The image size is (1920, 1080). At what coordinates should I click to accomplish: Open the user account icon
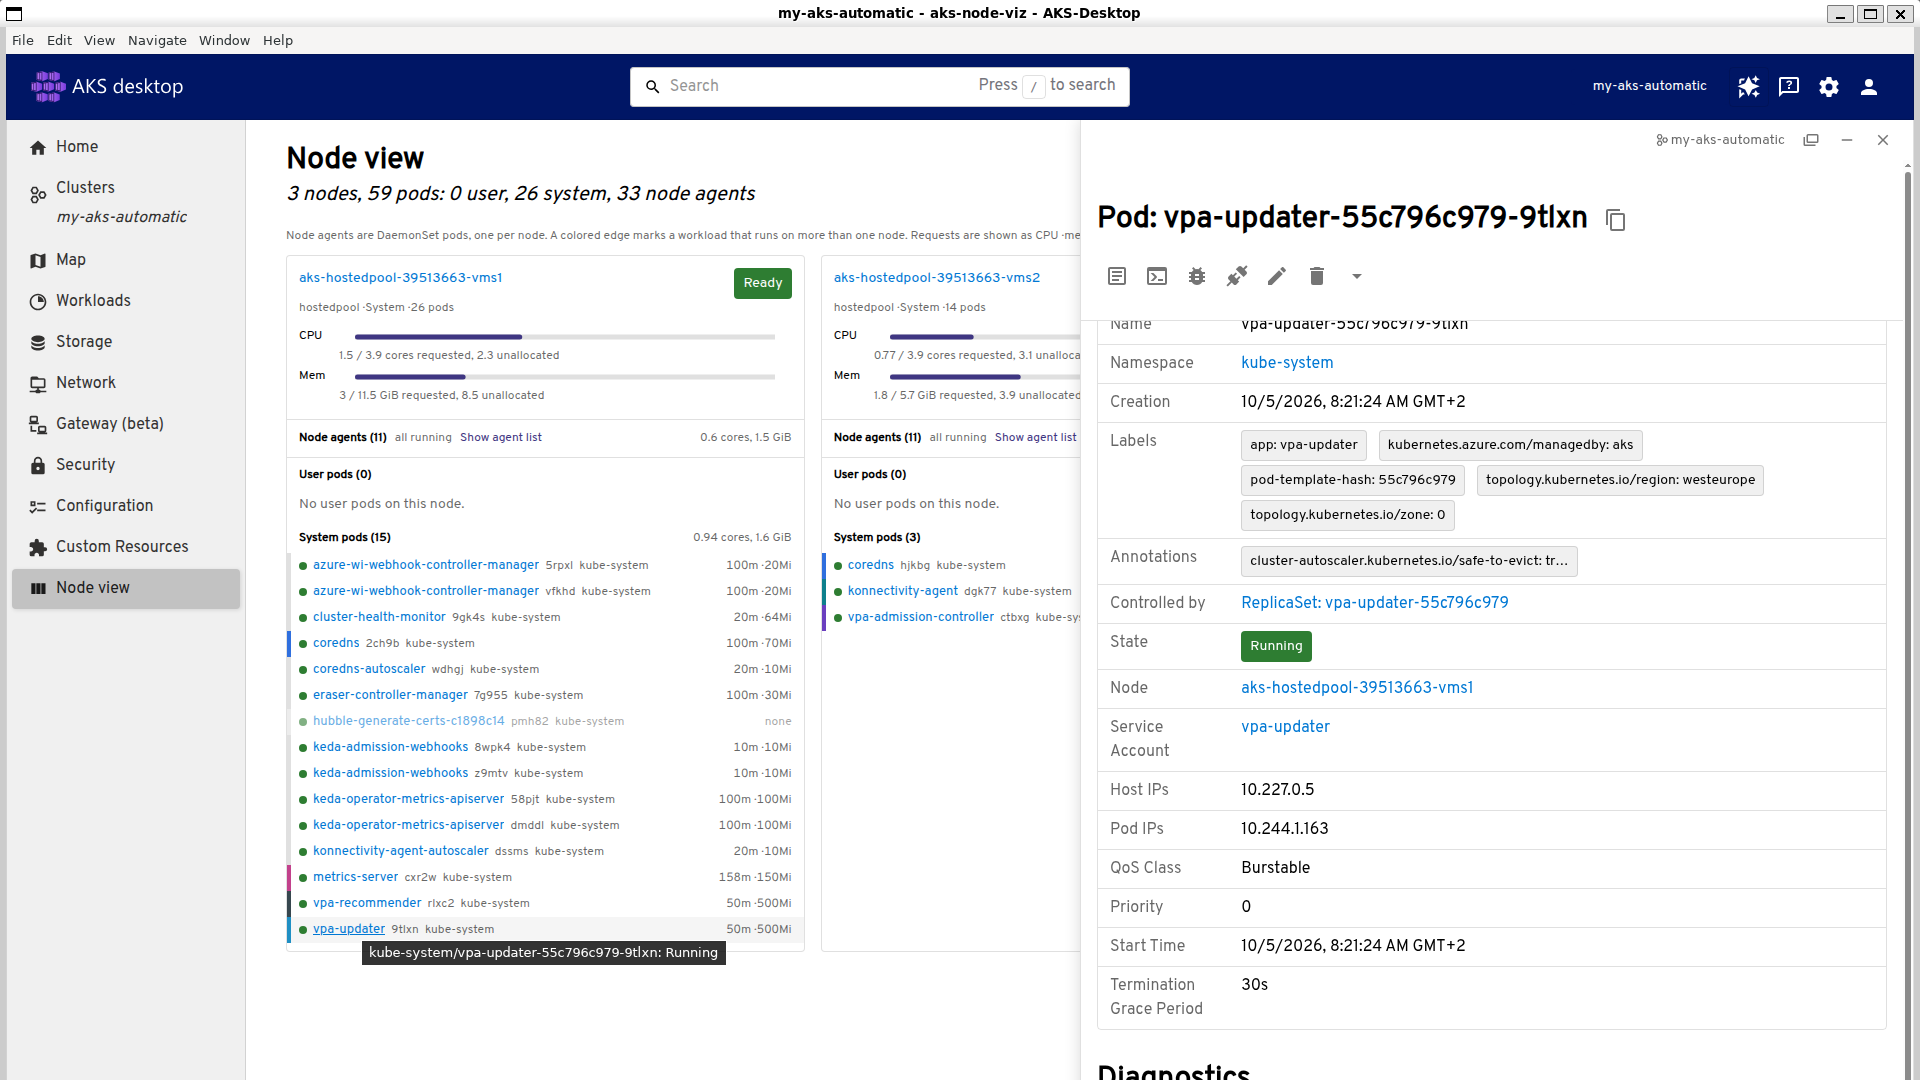coord(1869,87)
